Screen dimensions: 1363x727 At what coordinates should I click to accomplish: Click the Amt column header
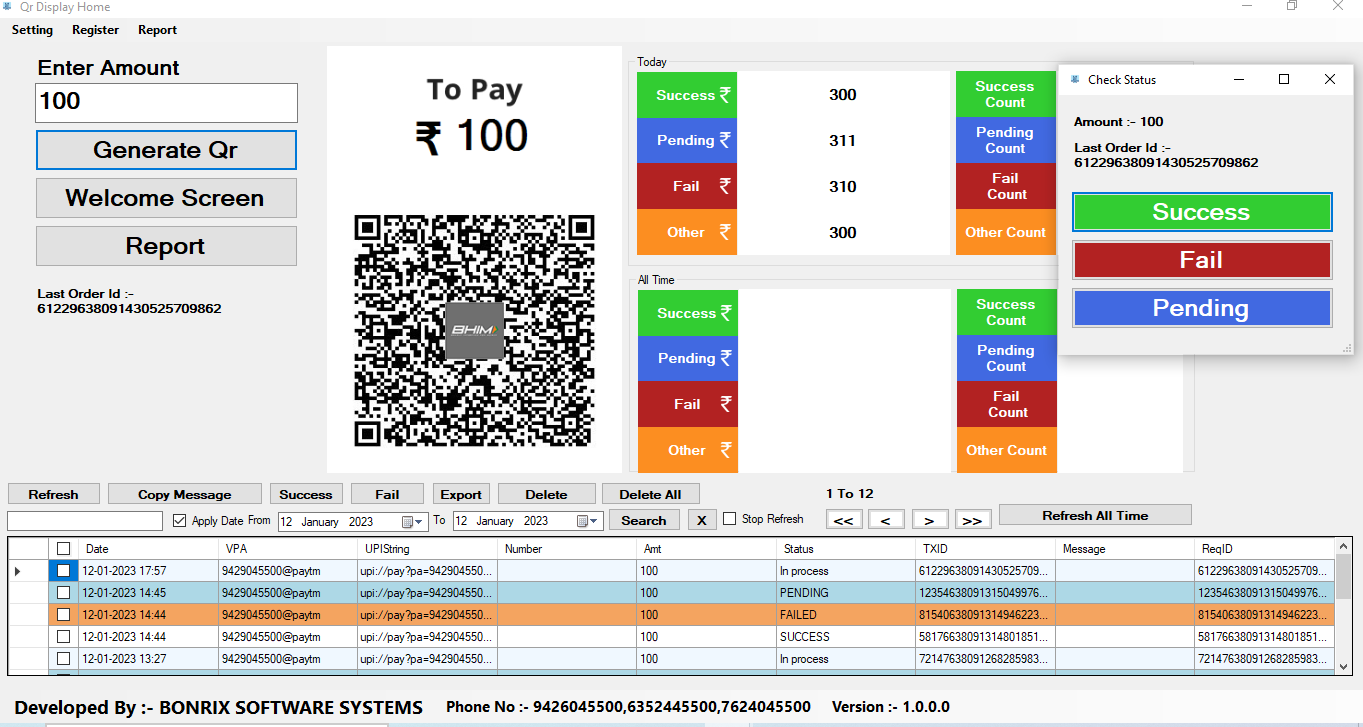click(x=707, y=548)
